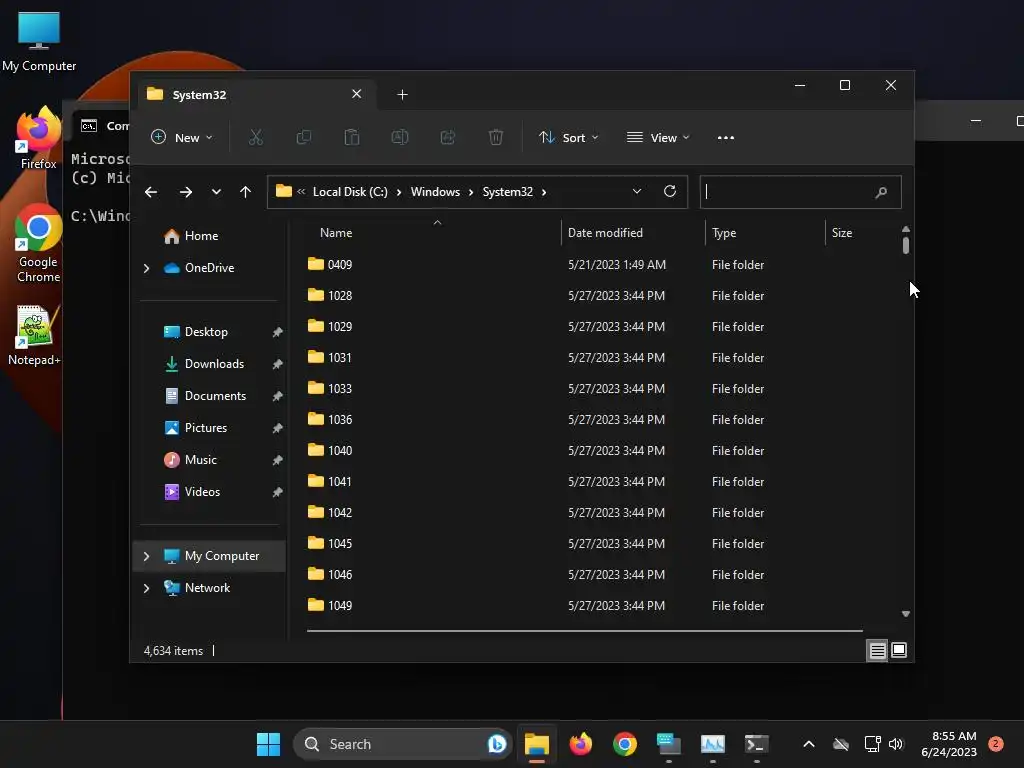The image size is (1024, 768).
Task: Click the Delete trash icon
Action: coord(496,137)
